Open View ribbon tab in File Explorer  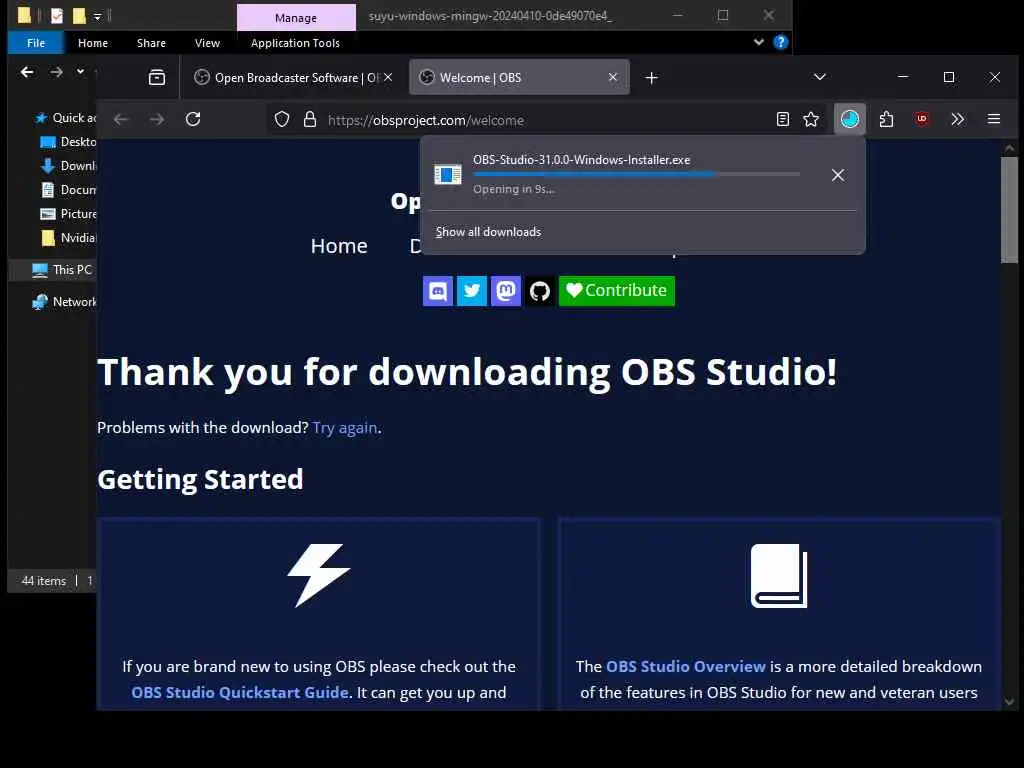point(207,43)
